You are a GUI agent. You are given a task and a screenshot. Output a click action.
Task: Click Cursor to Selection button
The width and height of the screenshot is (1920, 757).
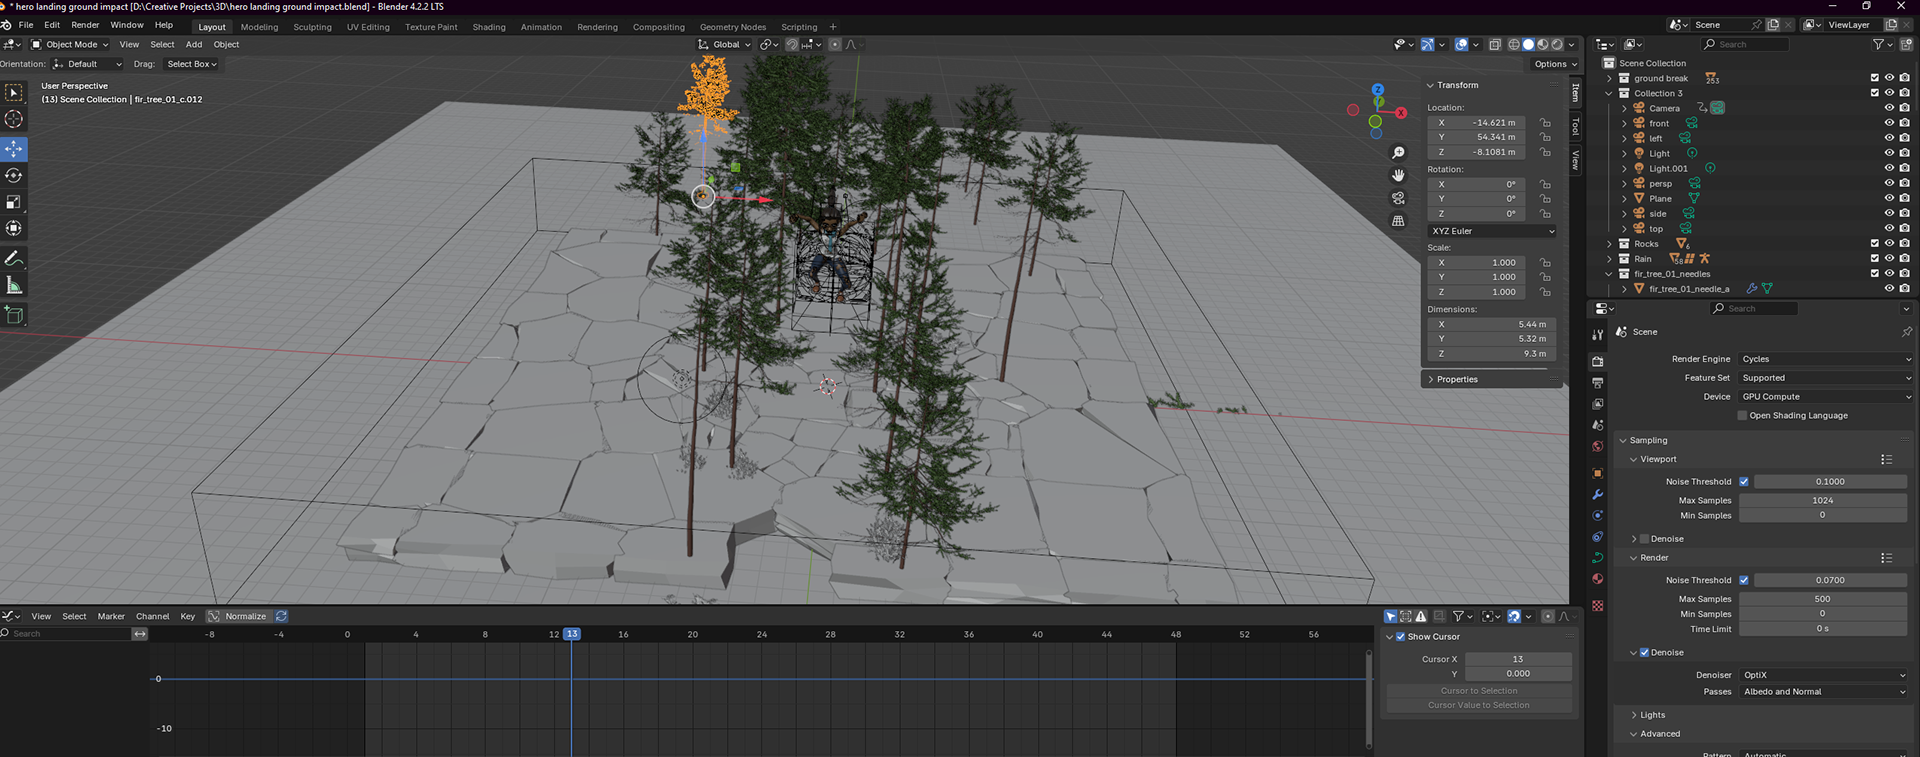(1479, 691)
